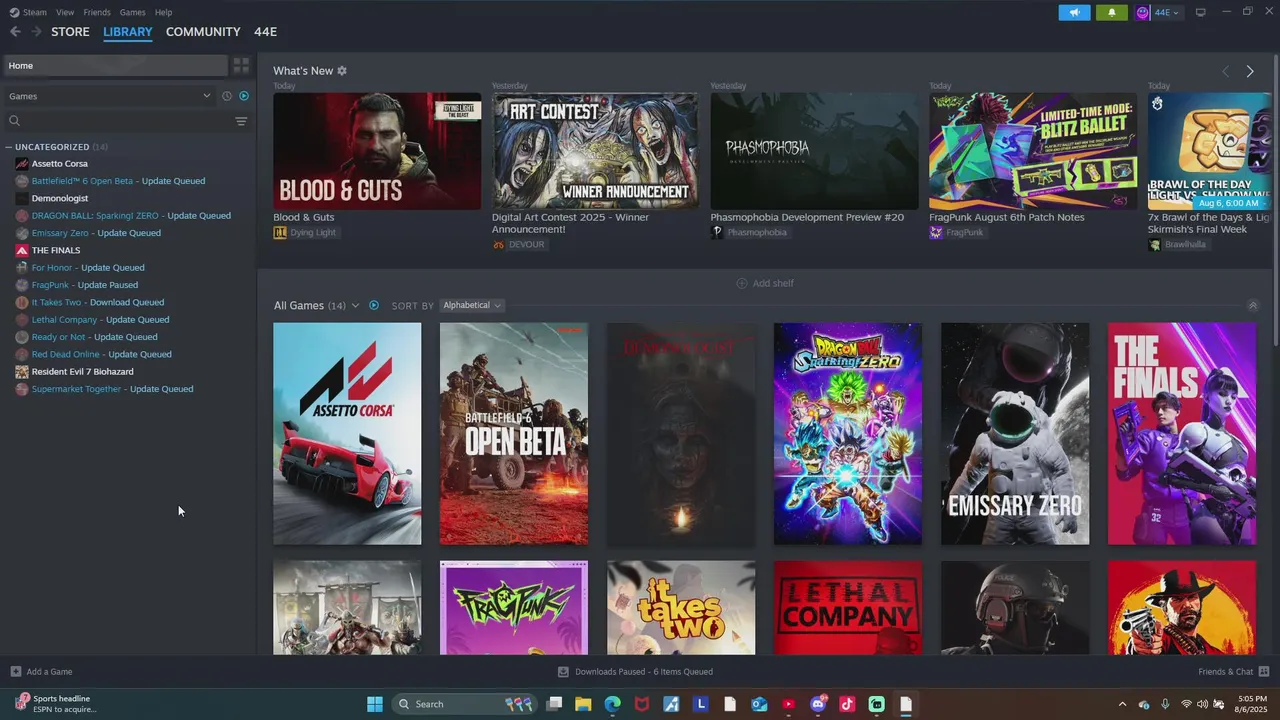1280x720 pixels.
Task: Open the View menu
Action: 65,12
